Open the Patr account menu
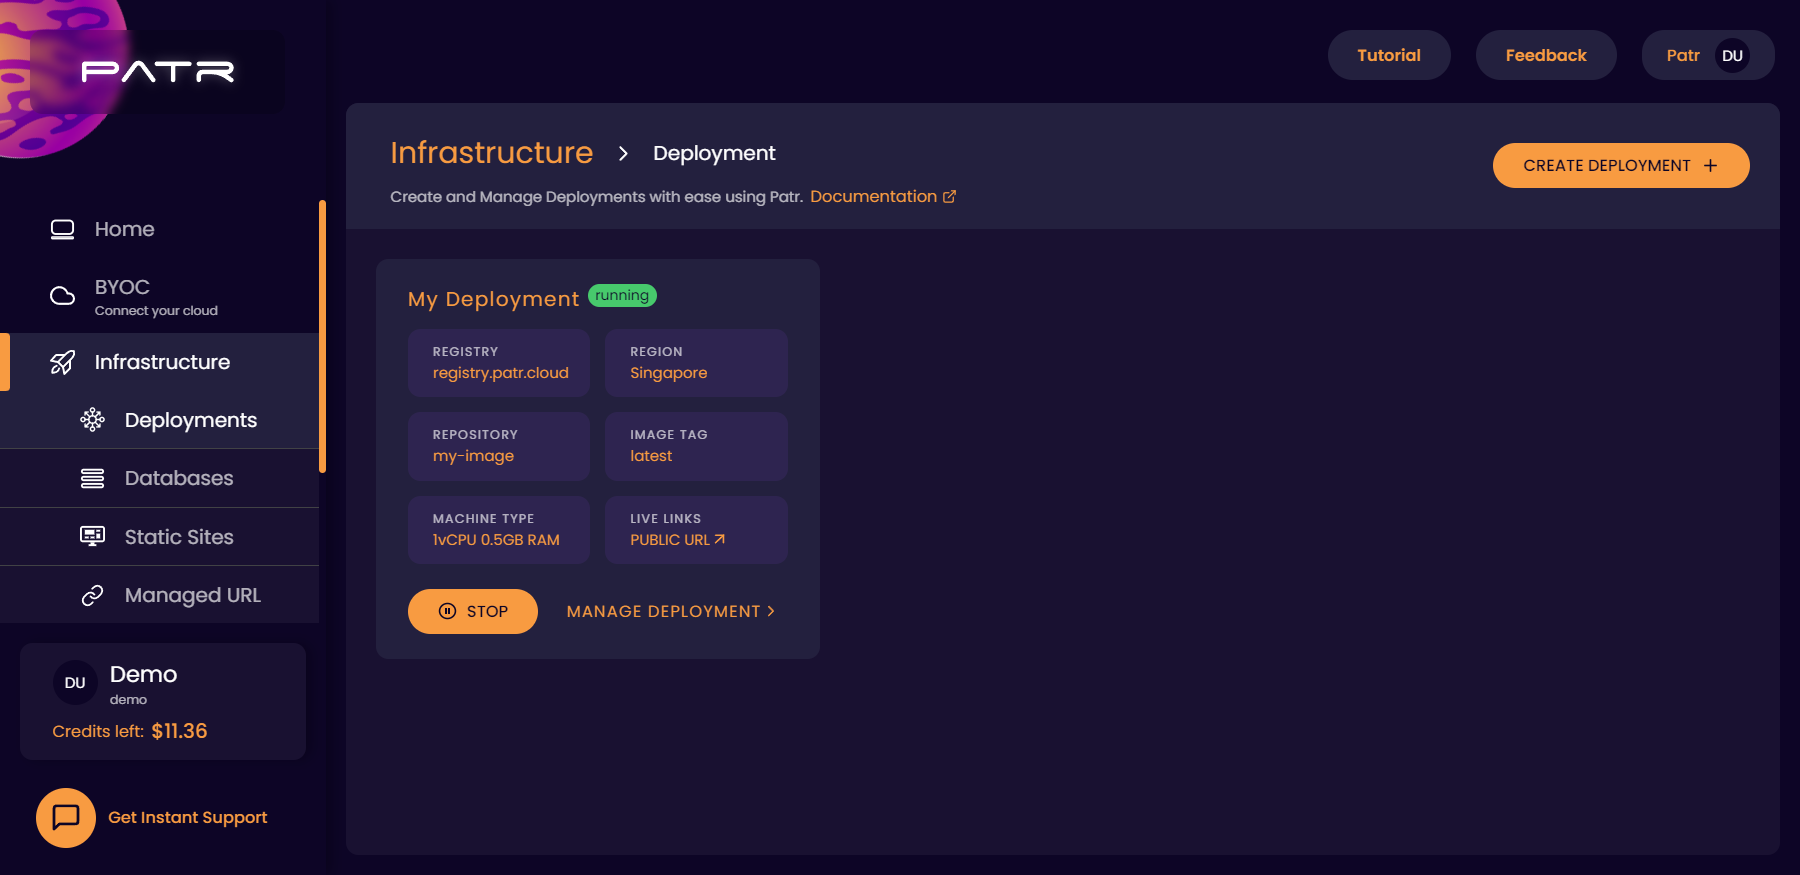1800x875 pixels. click(1708, 55)
